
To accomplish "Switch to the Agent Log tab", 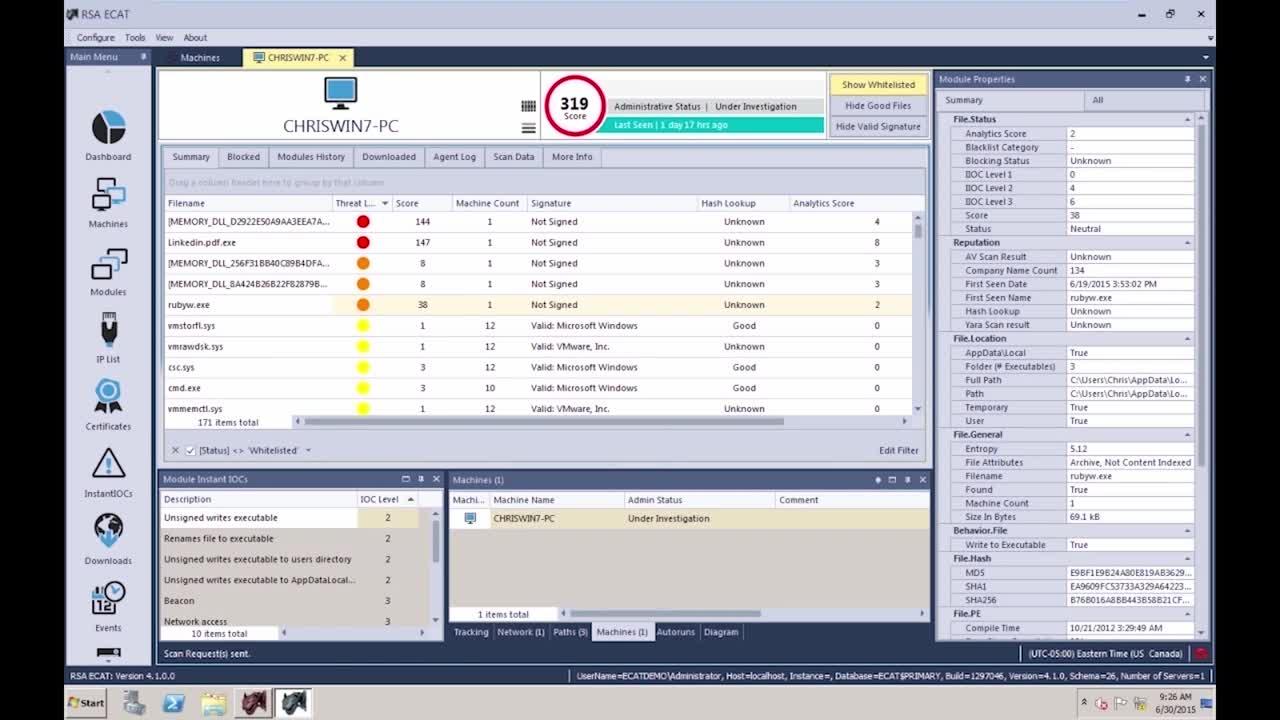I will pos(454,157).
